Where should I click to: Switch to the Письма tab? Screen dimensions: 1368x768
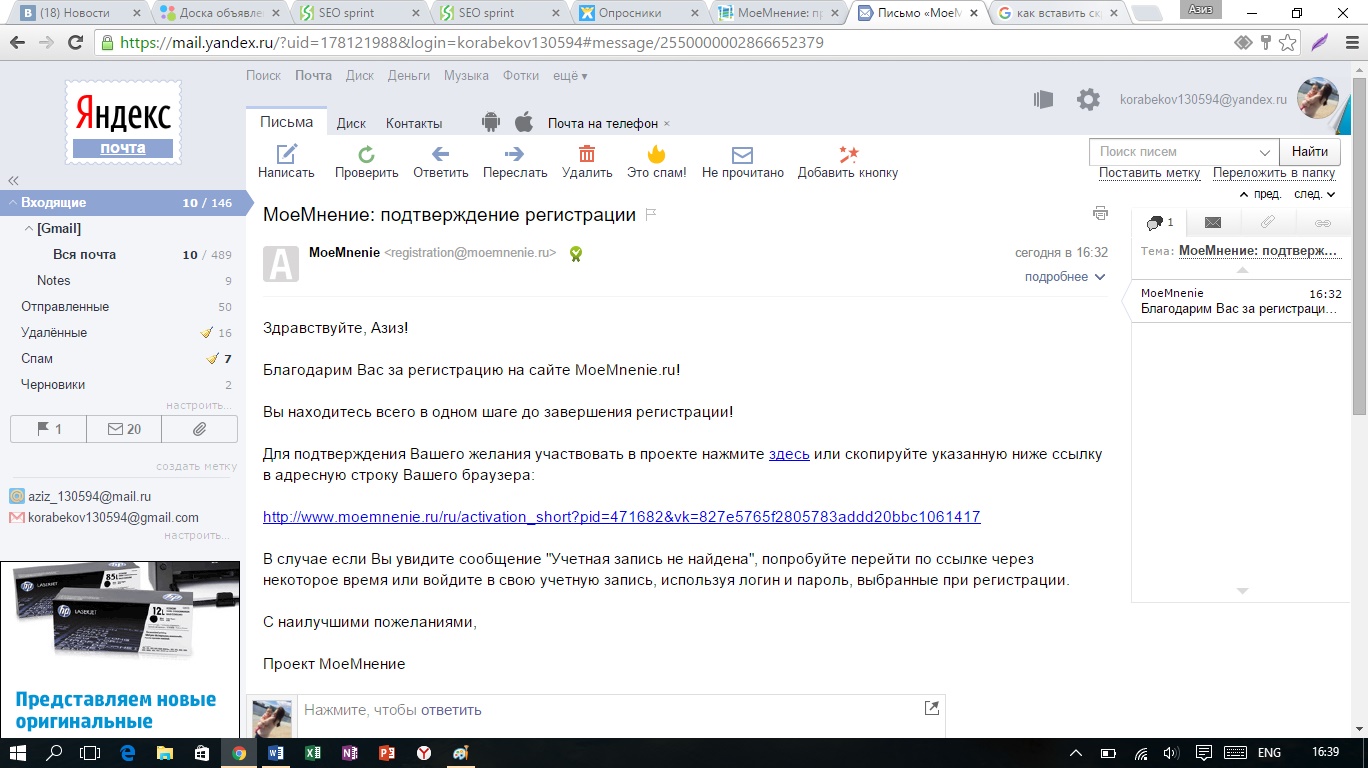click(287, 122)
